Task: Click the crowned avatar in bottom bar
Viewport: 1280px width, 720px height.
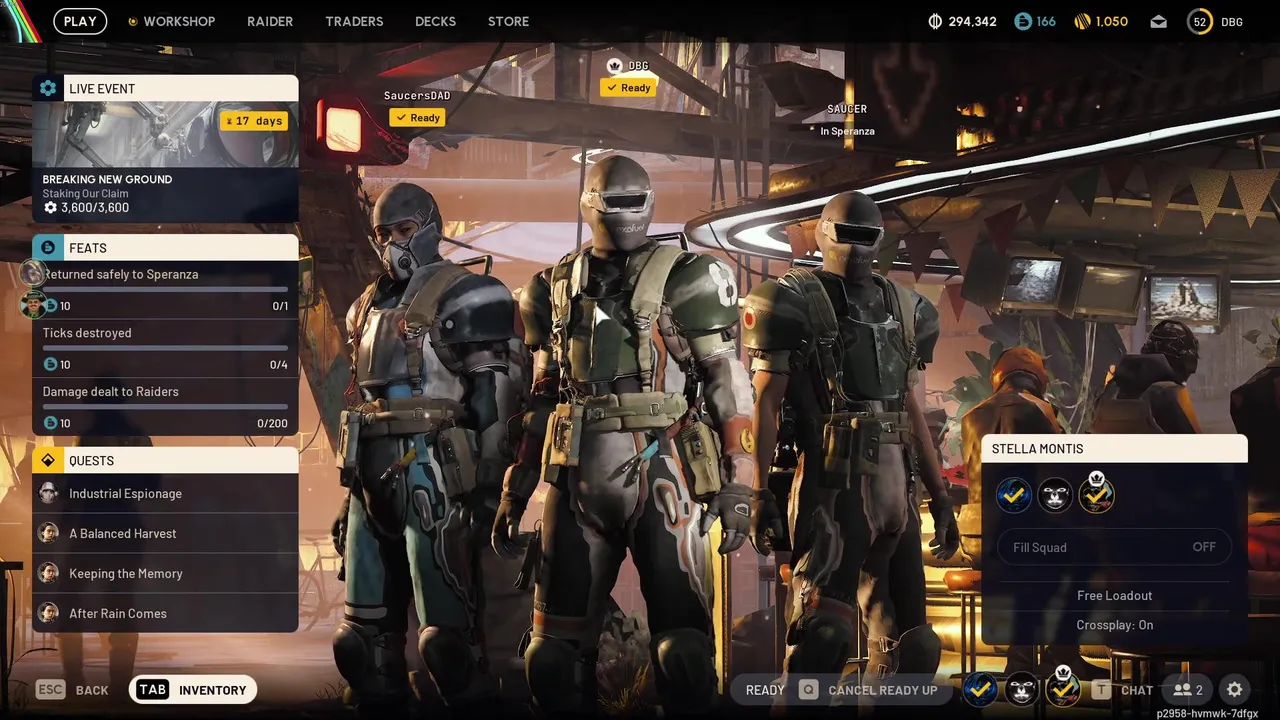Action: 1062,689
